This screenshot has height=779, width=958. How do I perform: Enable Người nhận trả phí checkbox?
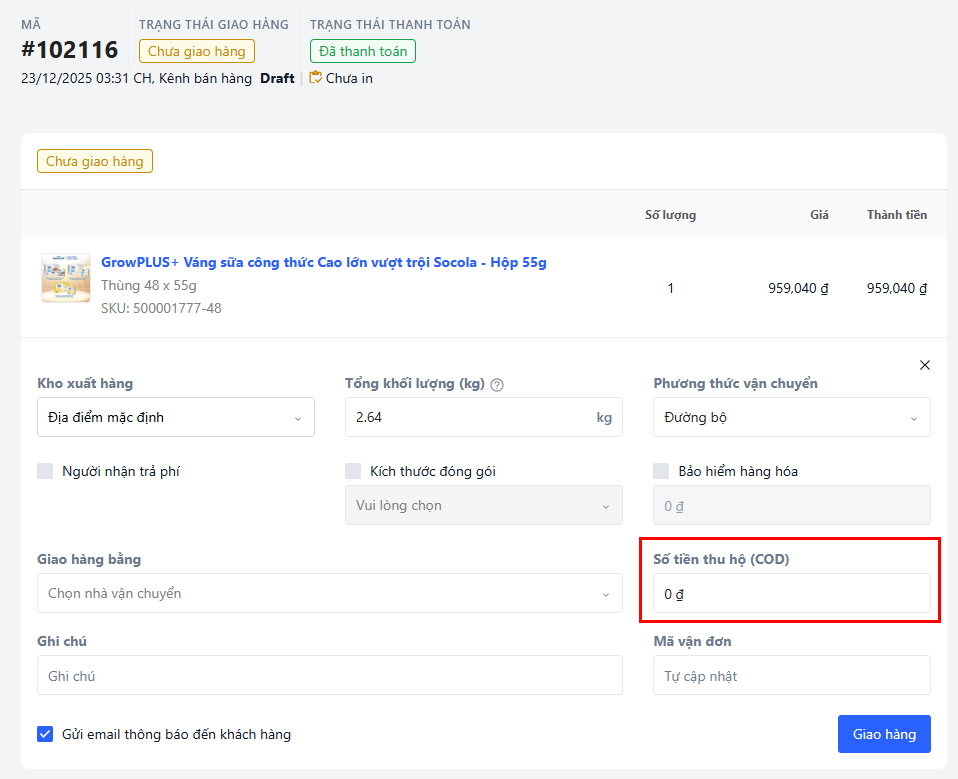click(x=45, y=471)
